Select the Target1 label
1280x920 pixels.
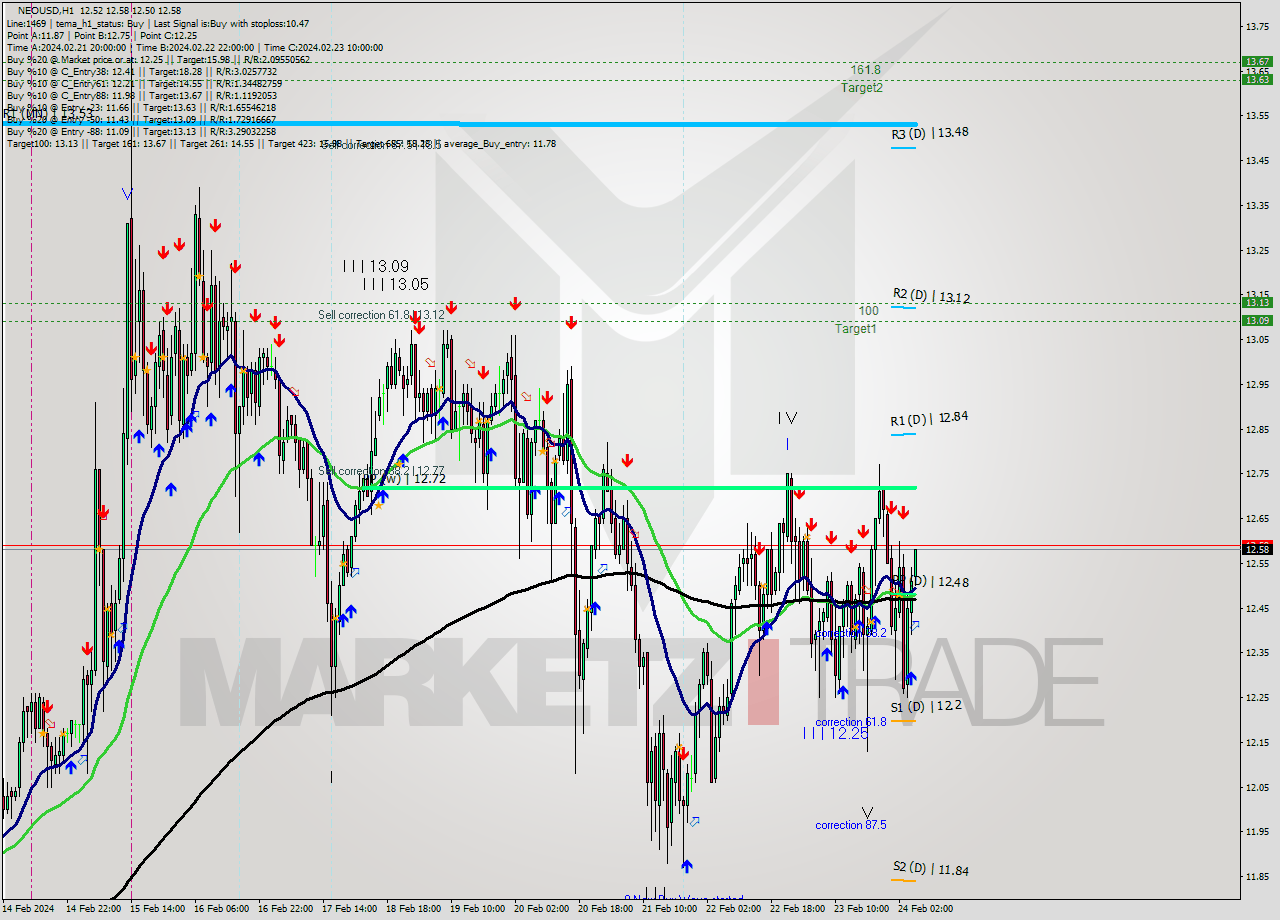pyautogui.click(x=856, y=328)
